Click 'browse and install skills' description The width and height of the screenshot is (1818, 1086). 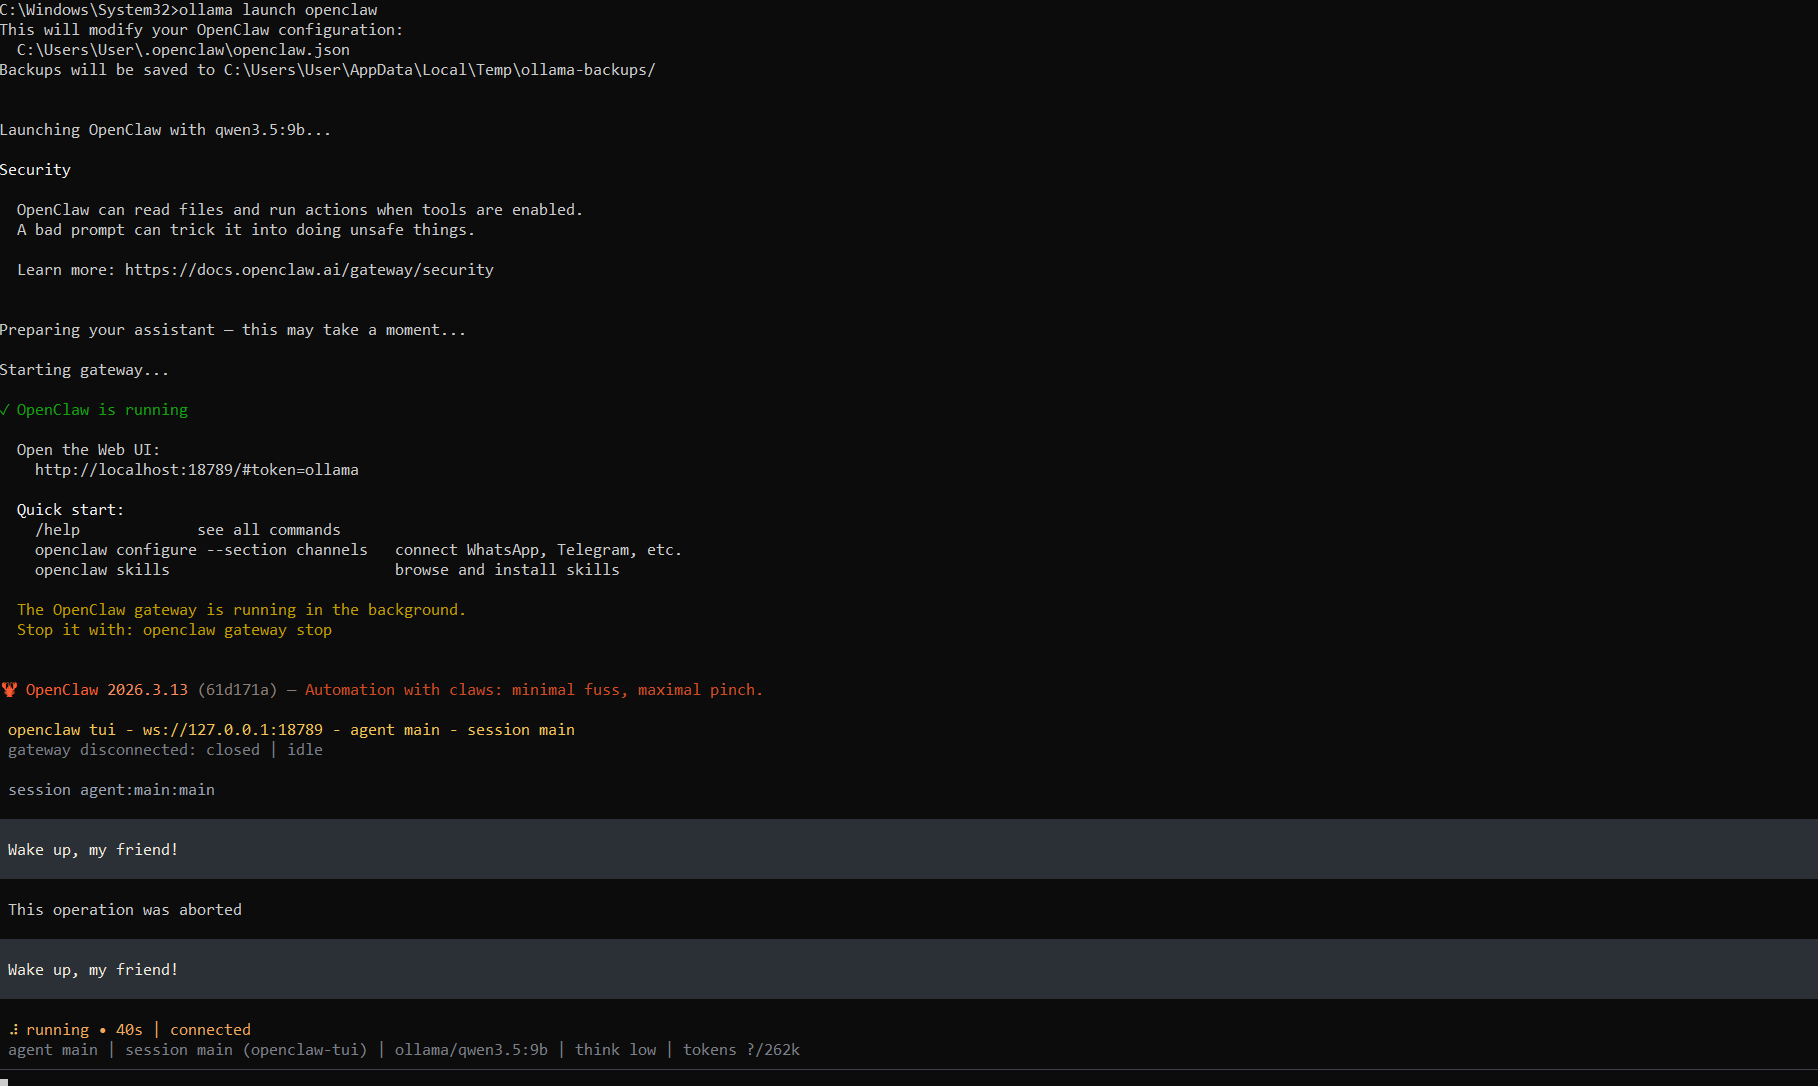click(x=507, y=570)
